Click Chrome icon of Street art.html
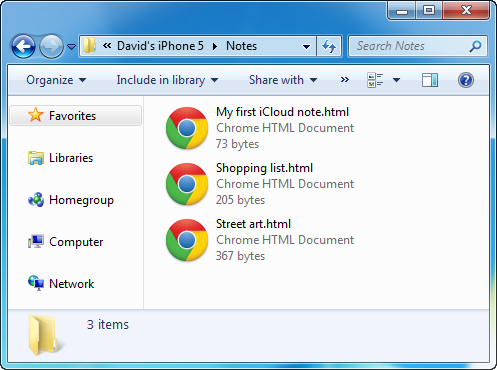 187,240
